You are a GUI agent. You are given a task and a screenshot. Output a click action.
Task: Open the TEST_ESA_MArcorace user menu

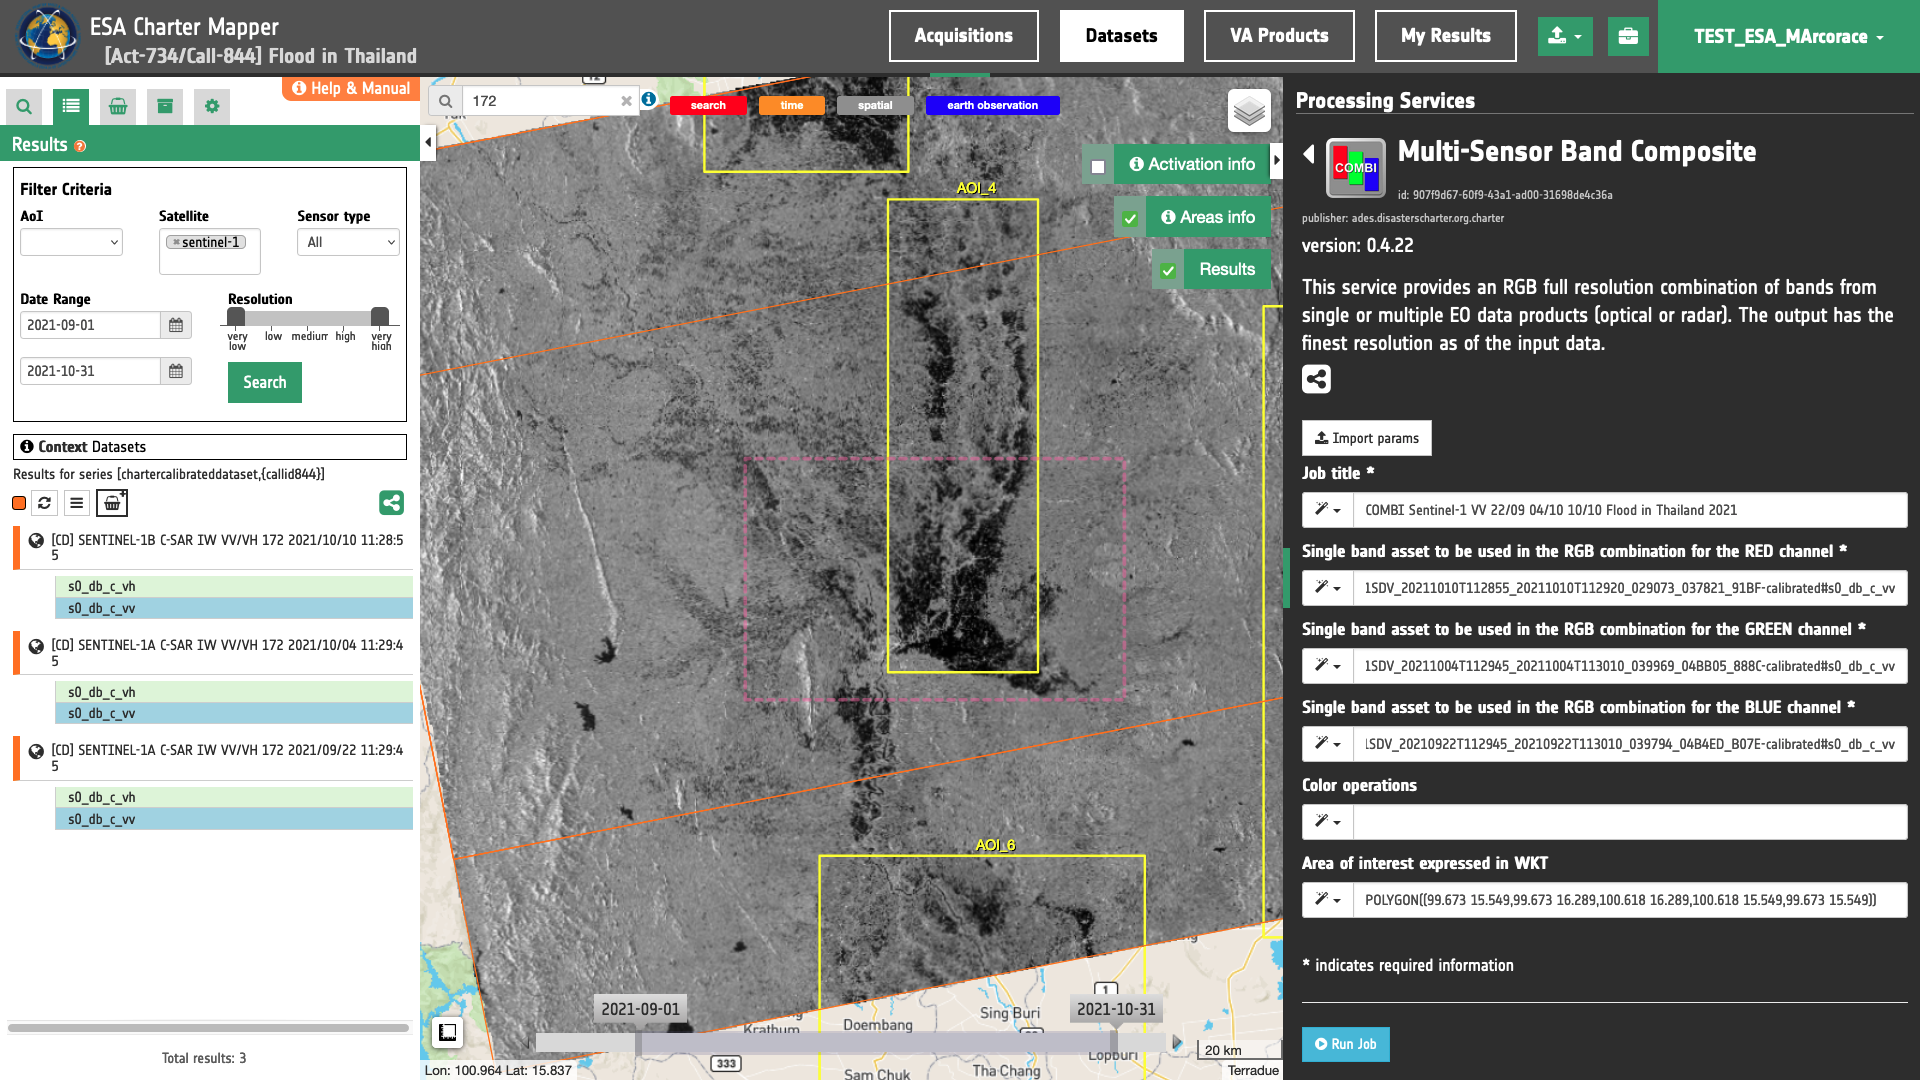click(x=1789, y=36)
